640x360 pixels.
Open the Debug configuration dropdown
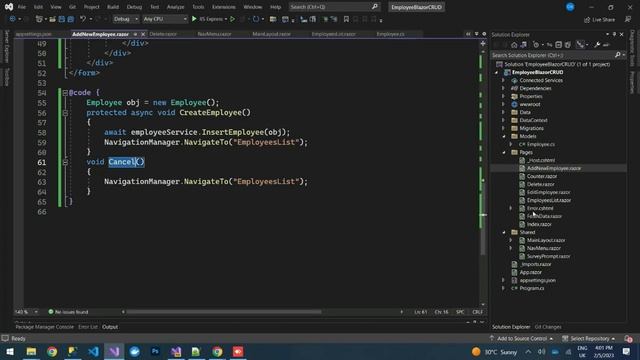126,19
